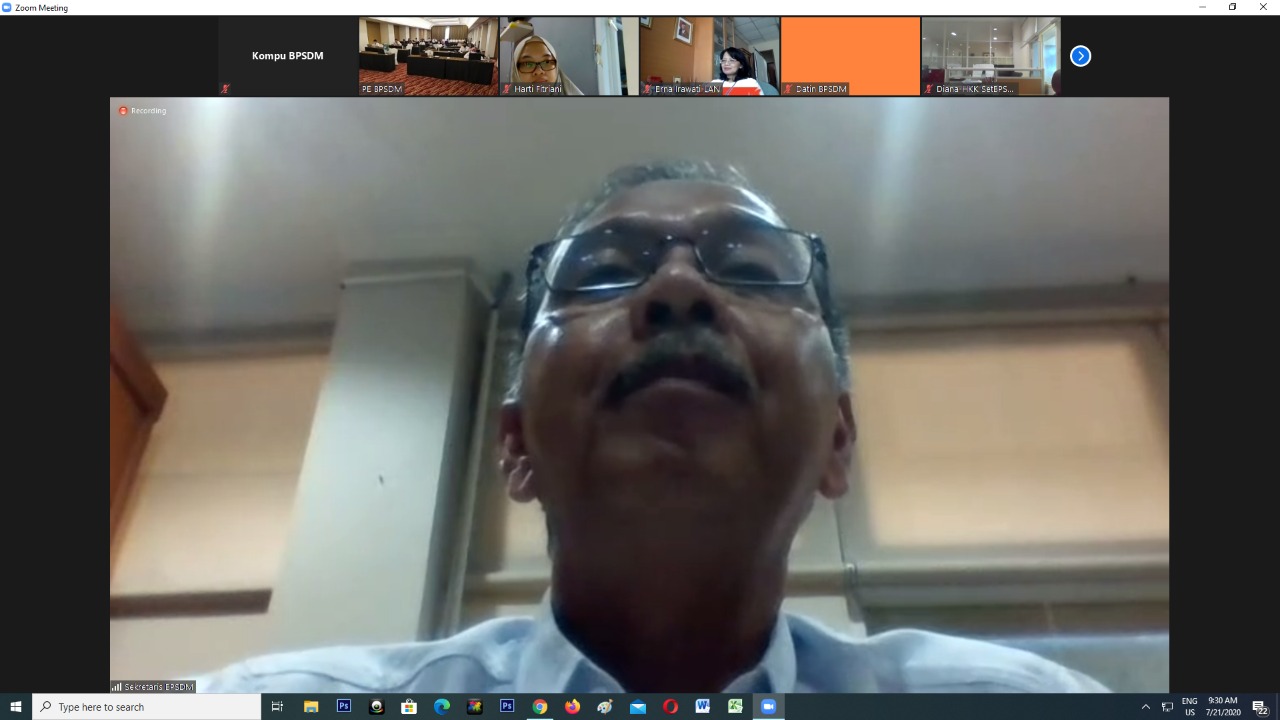Open Microsoft Store from the taskbar
Viewport: 1280px width, 720px height.
pyautogui.click(x=409, y=707)
